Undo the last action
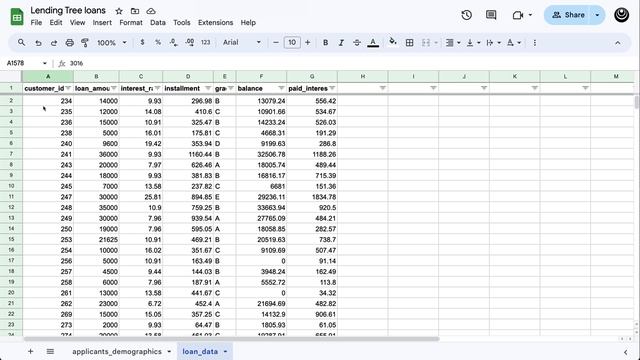The width and height of the screenshot is (640, 360). [38, 42]
